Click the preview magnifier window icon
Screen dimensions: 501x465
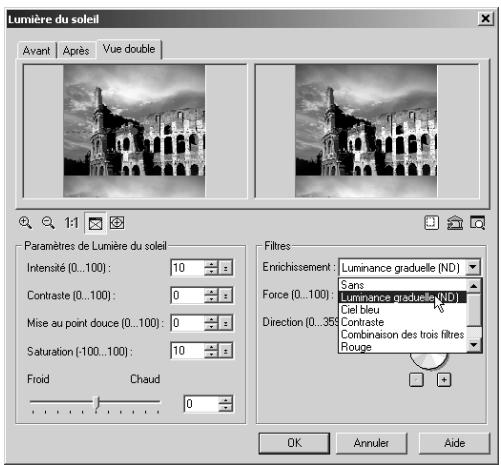pos(478,223)
